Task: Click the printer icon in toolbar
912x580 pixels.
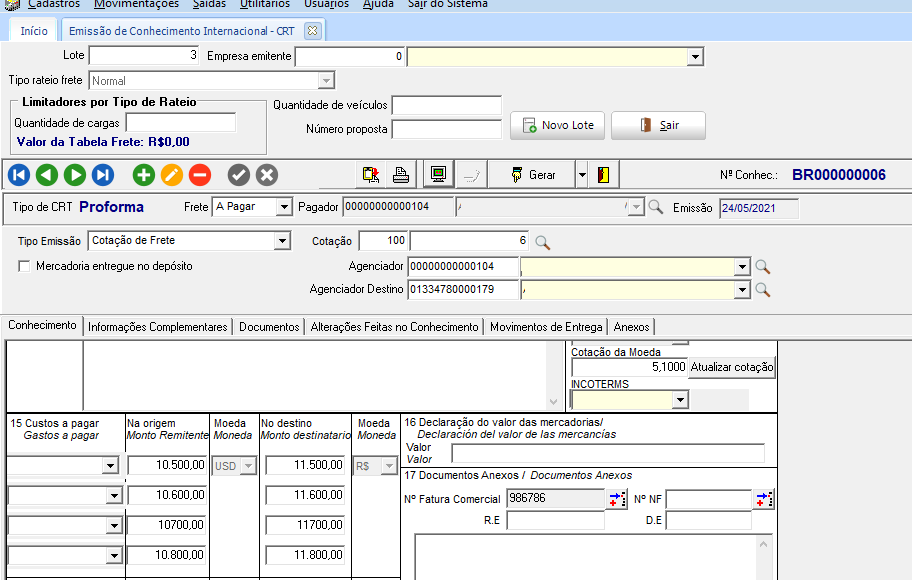Action: [x=400, y=175]
